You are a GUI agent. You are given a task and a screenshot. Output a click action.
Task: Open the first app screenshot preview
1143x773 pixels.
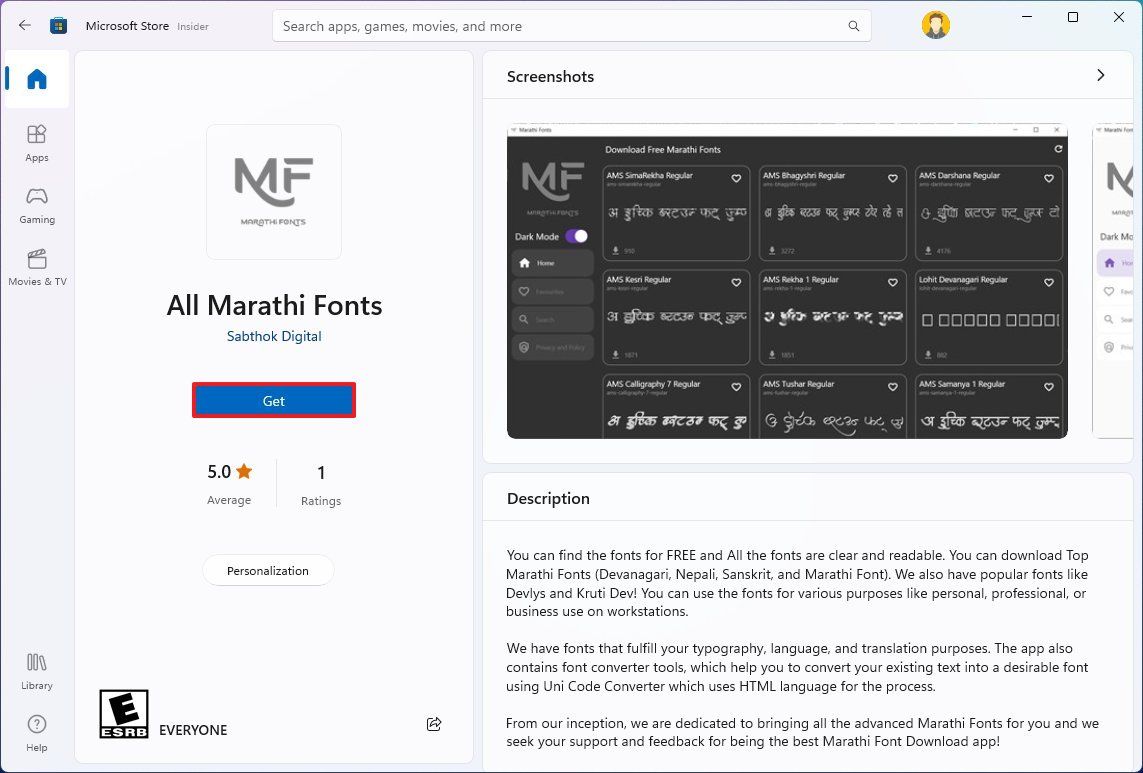[786, 281]
